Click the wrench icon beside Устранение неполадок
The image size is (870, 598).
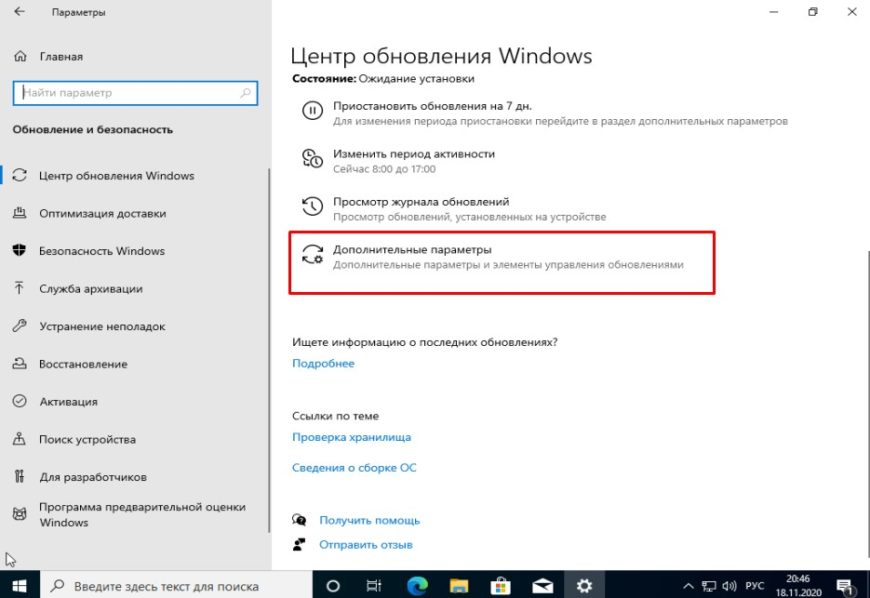(x=19, y=326)
